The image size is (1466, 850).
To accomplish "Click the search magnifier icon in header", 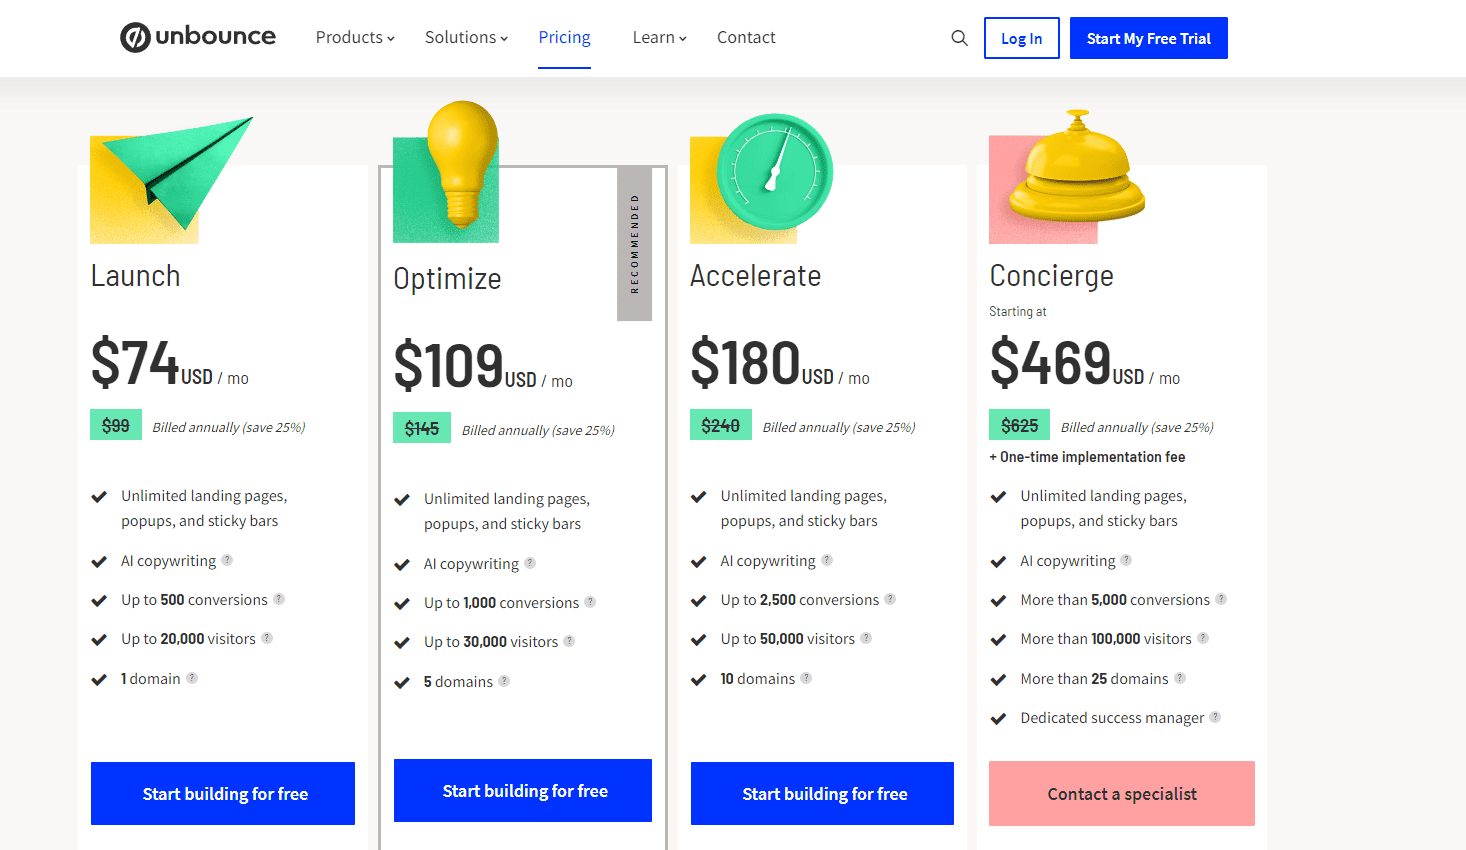I will (959, 38).
